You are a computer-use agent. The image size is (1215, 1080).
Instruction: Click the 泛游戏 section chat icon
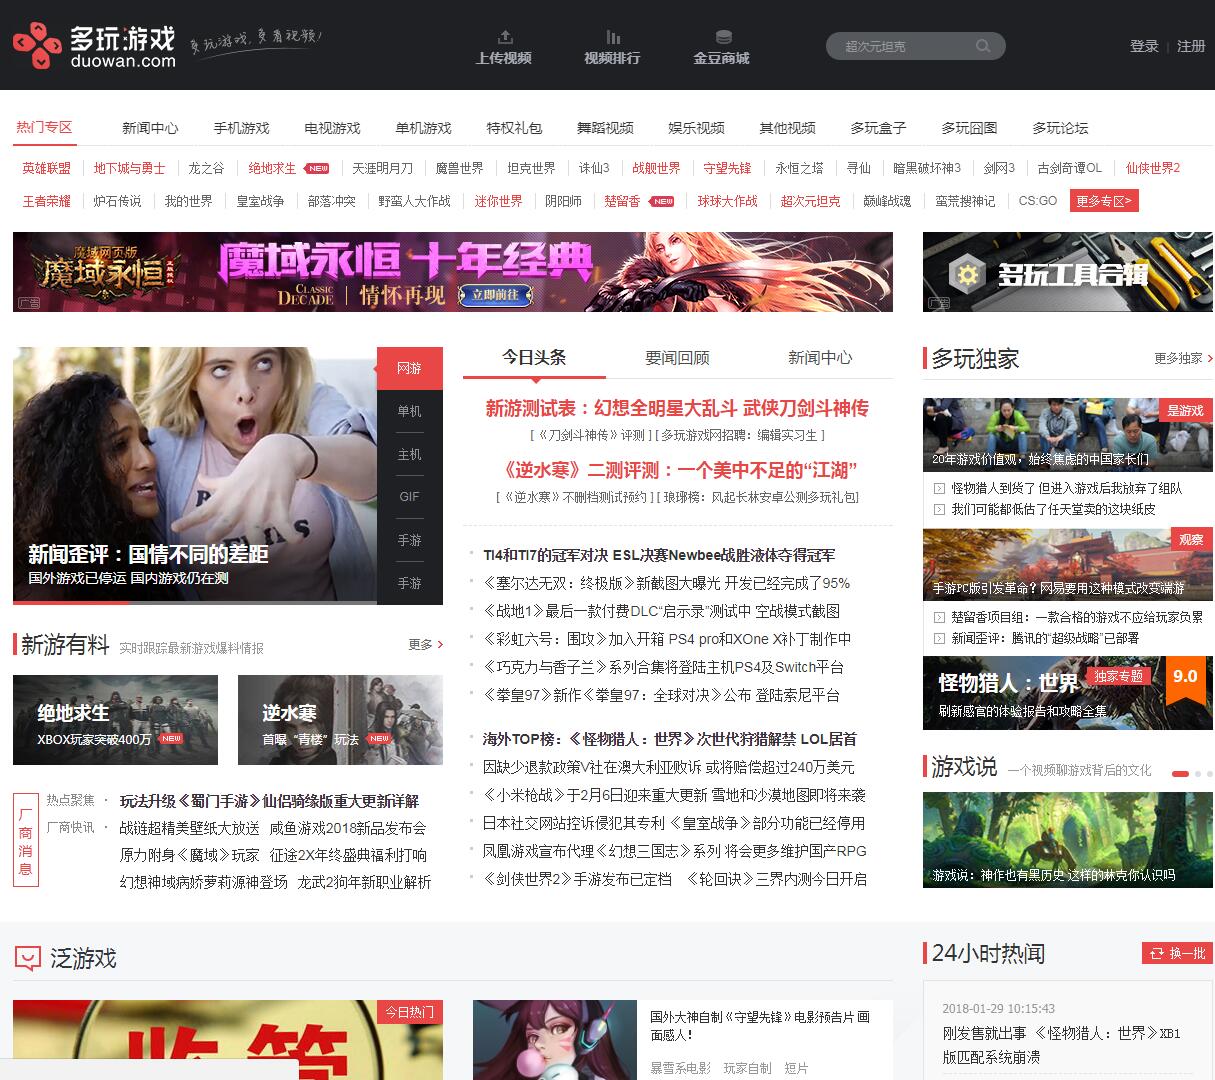tap(28, 959)
